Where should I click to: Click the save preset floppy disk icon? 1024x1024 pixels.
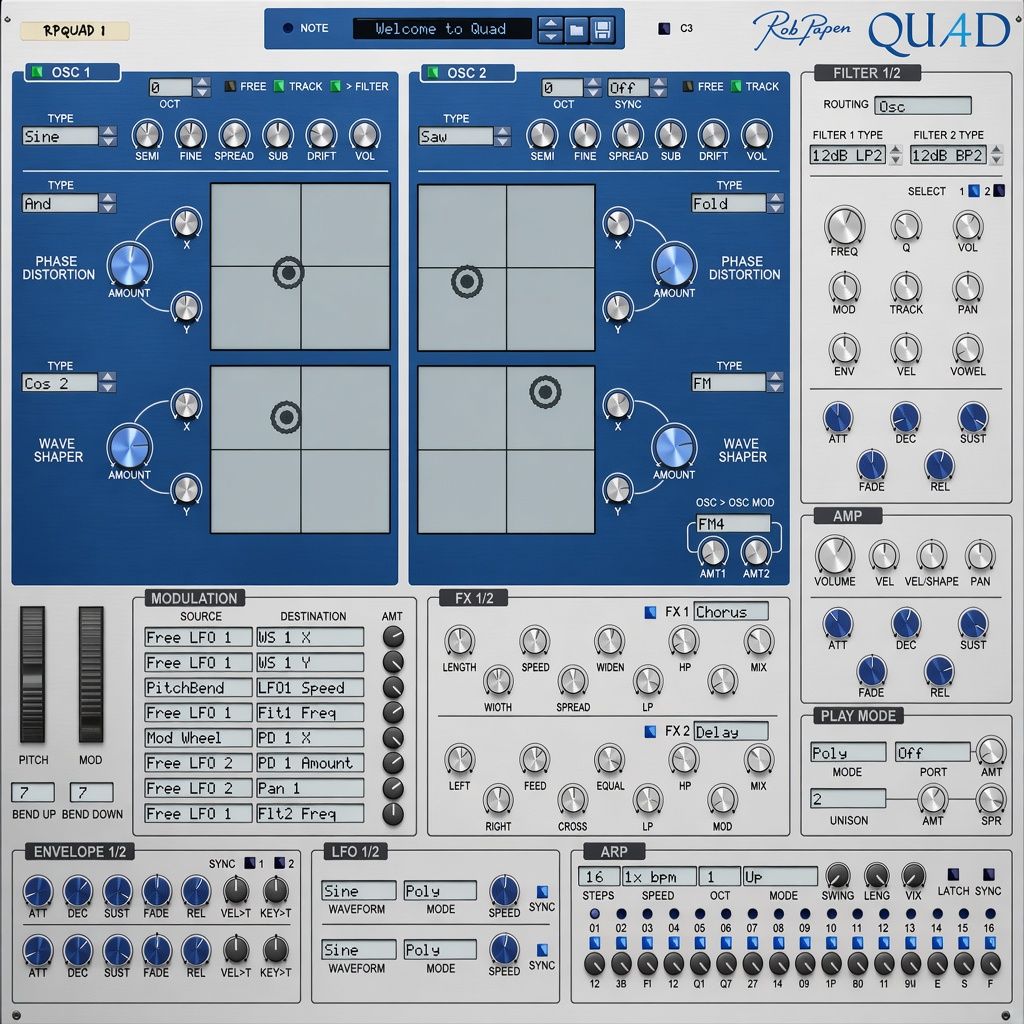tap(602, 29)
